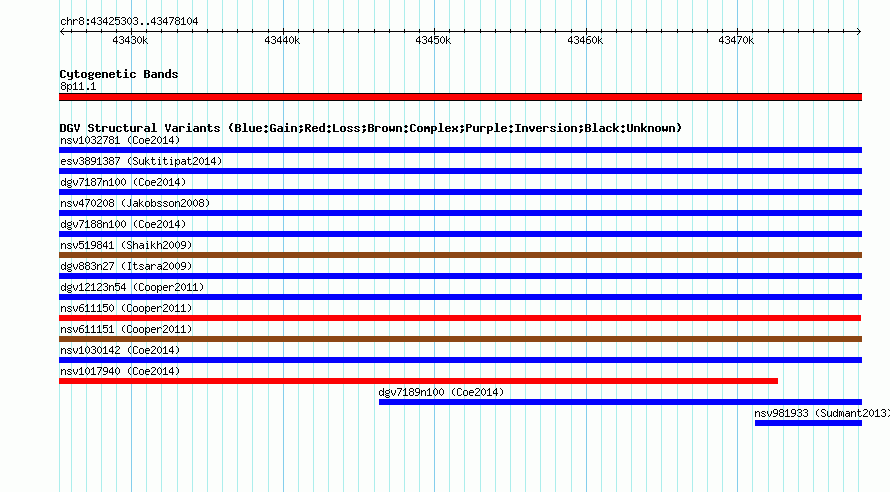890x492 pixels.
Task: Select the blue bar for nsv1032781
Action: (460, 150)
